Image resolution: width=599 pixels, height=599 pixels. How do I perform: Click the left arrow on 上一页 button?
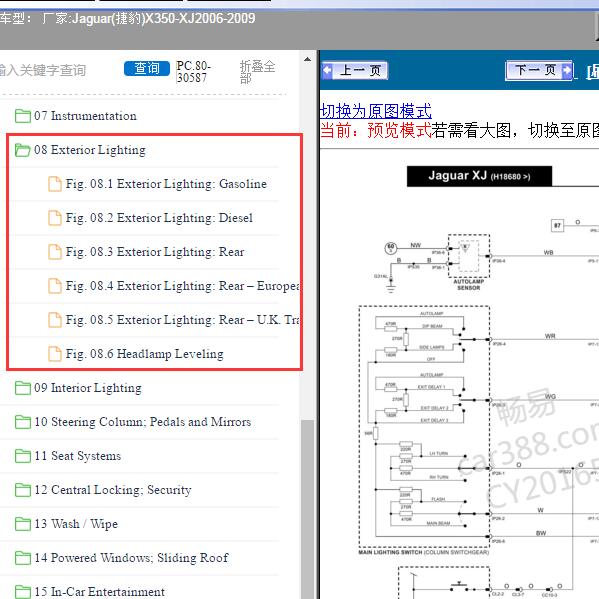pyautogui.click(x=327, y=70)
